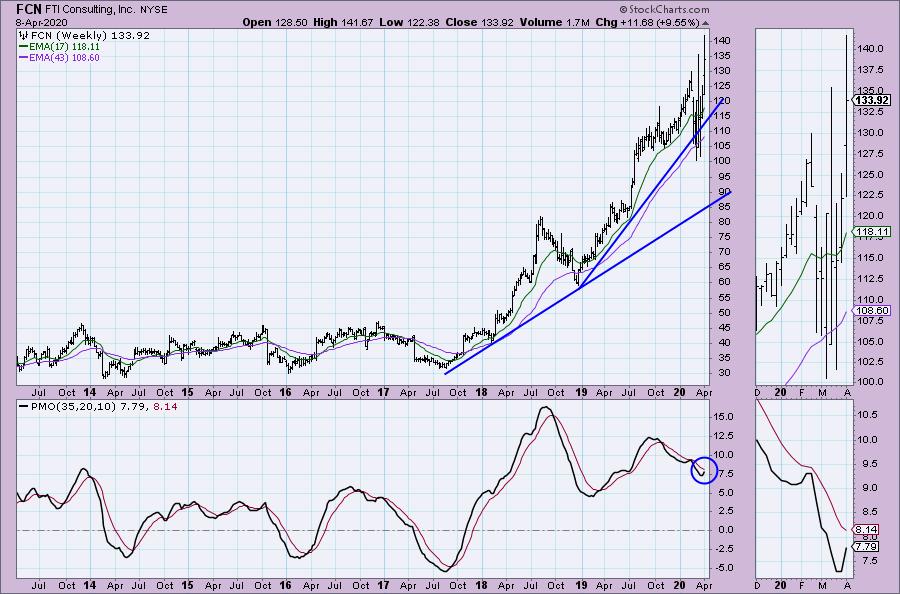The width and height of the screenshot is (900, 594).
Task: Click the High 141.67 value
Action: coord(343,22)
